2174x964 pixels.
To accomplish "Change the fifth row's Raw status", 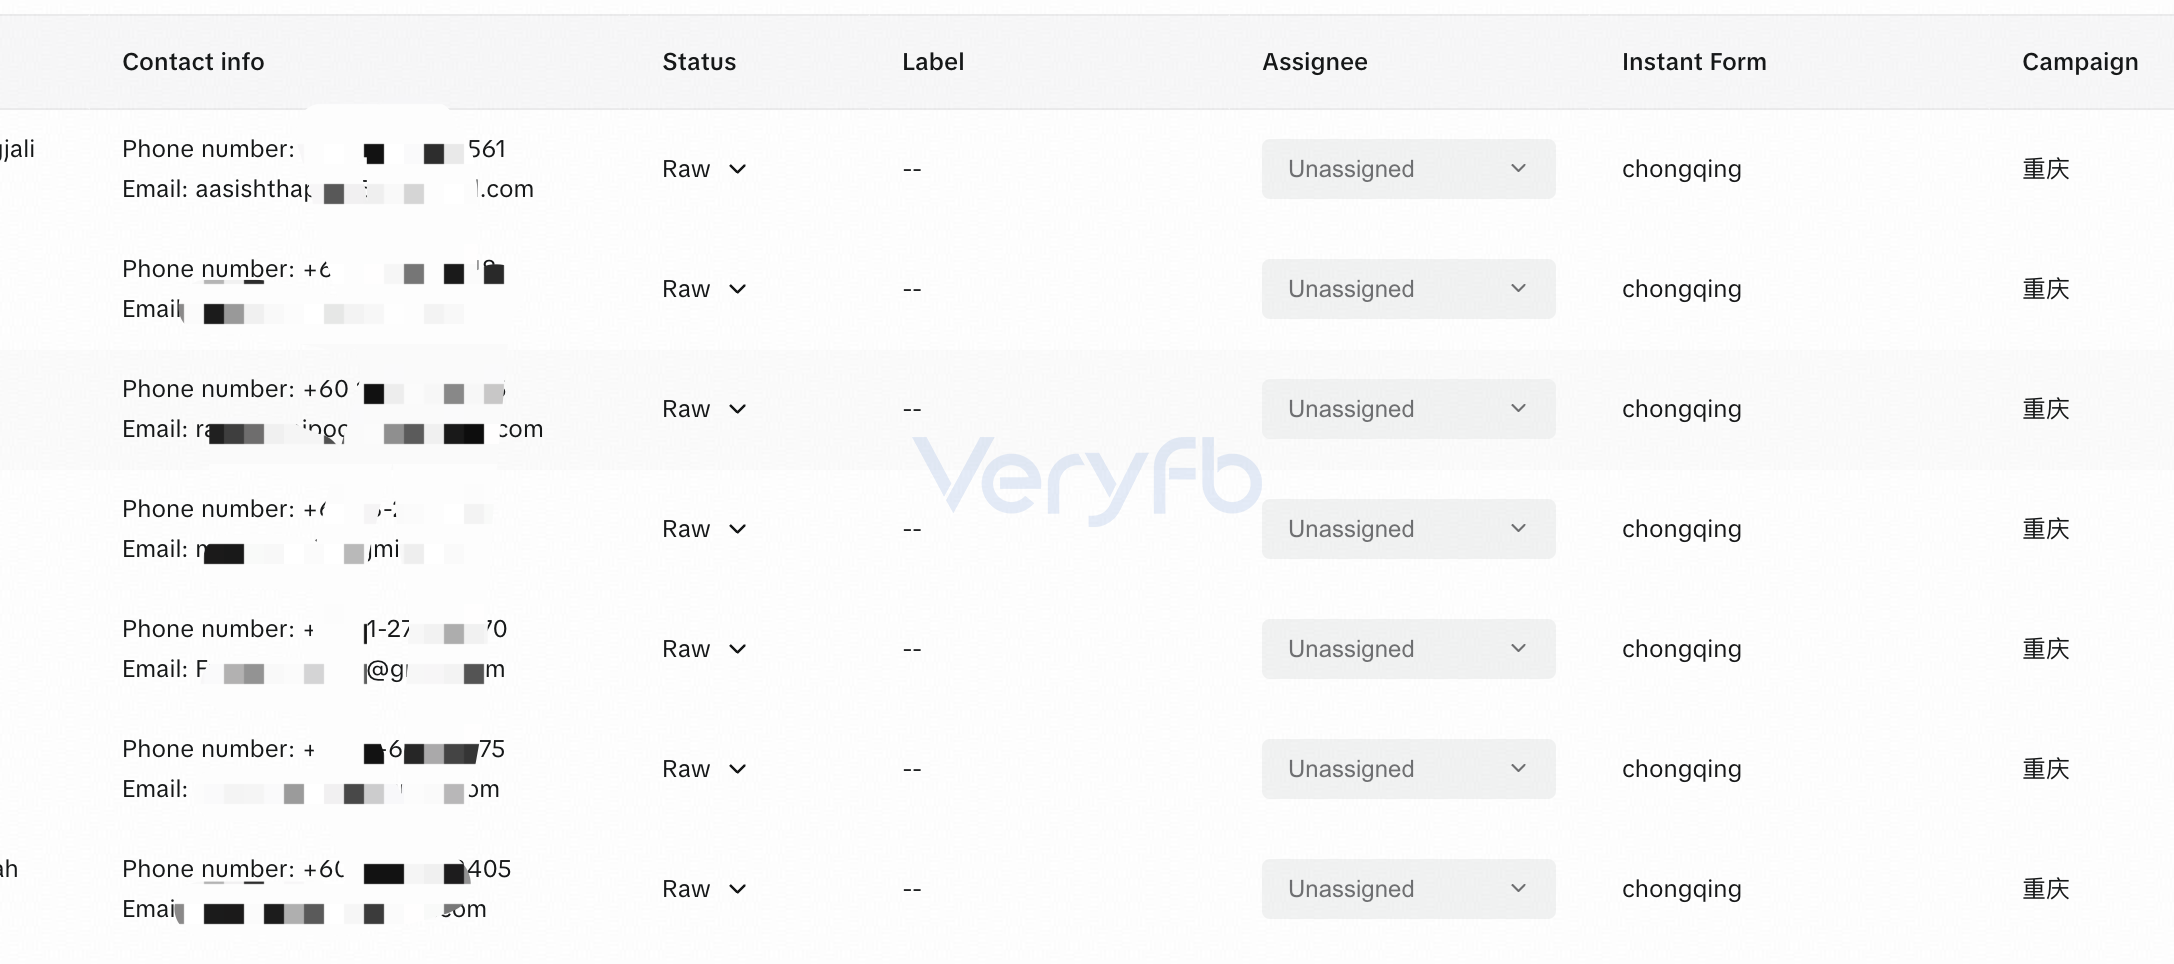I will tap(704, 649).
